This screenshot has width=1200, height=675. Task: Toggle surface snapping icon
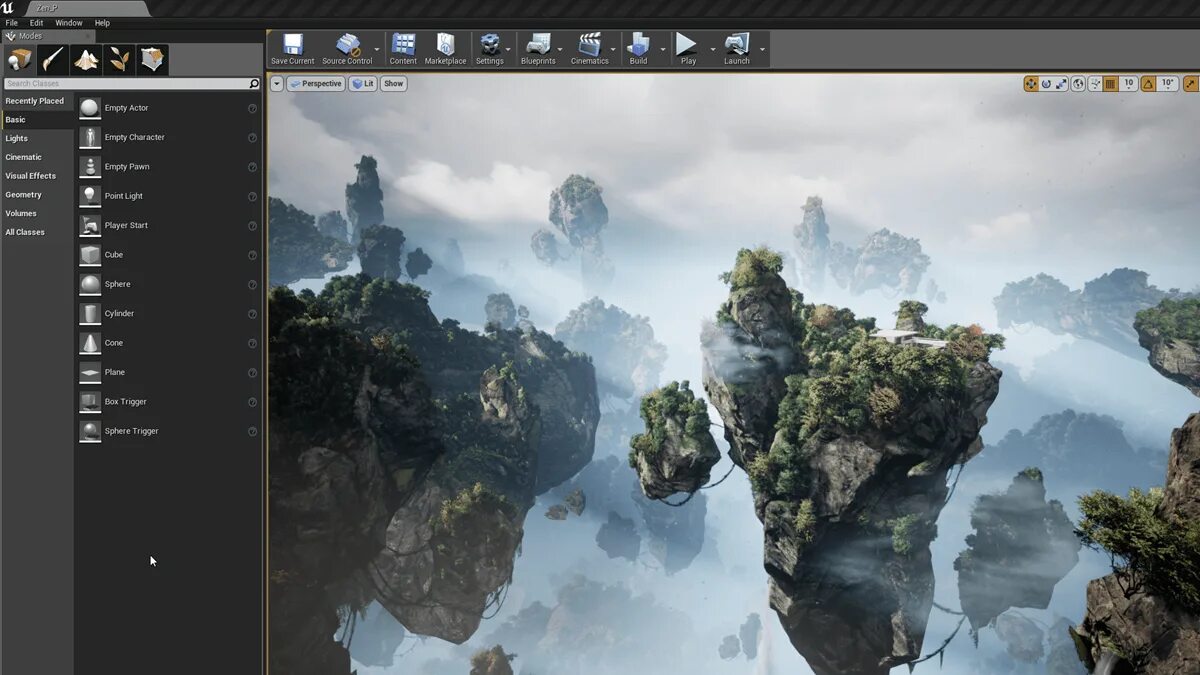pos(1096,84)
